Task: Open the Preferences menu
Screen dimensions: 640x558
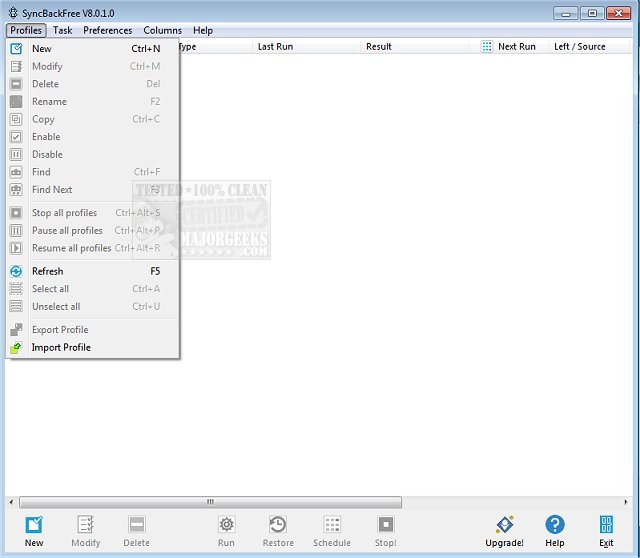Action: (107, 31)
